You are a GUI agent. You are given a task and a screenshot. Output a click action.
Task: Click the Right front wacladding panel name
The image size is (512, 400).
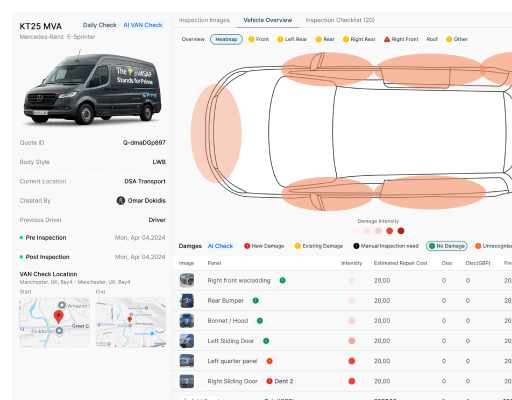coord(239,280)
